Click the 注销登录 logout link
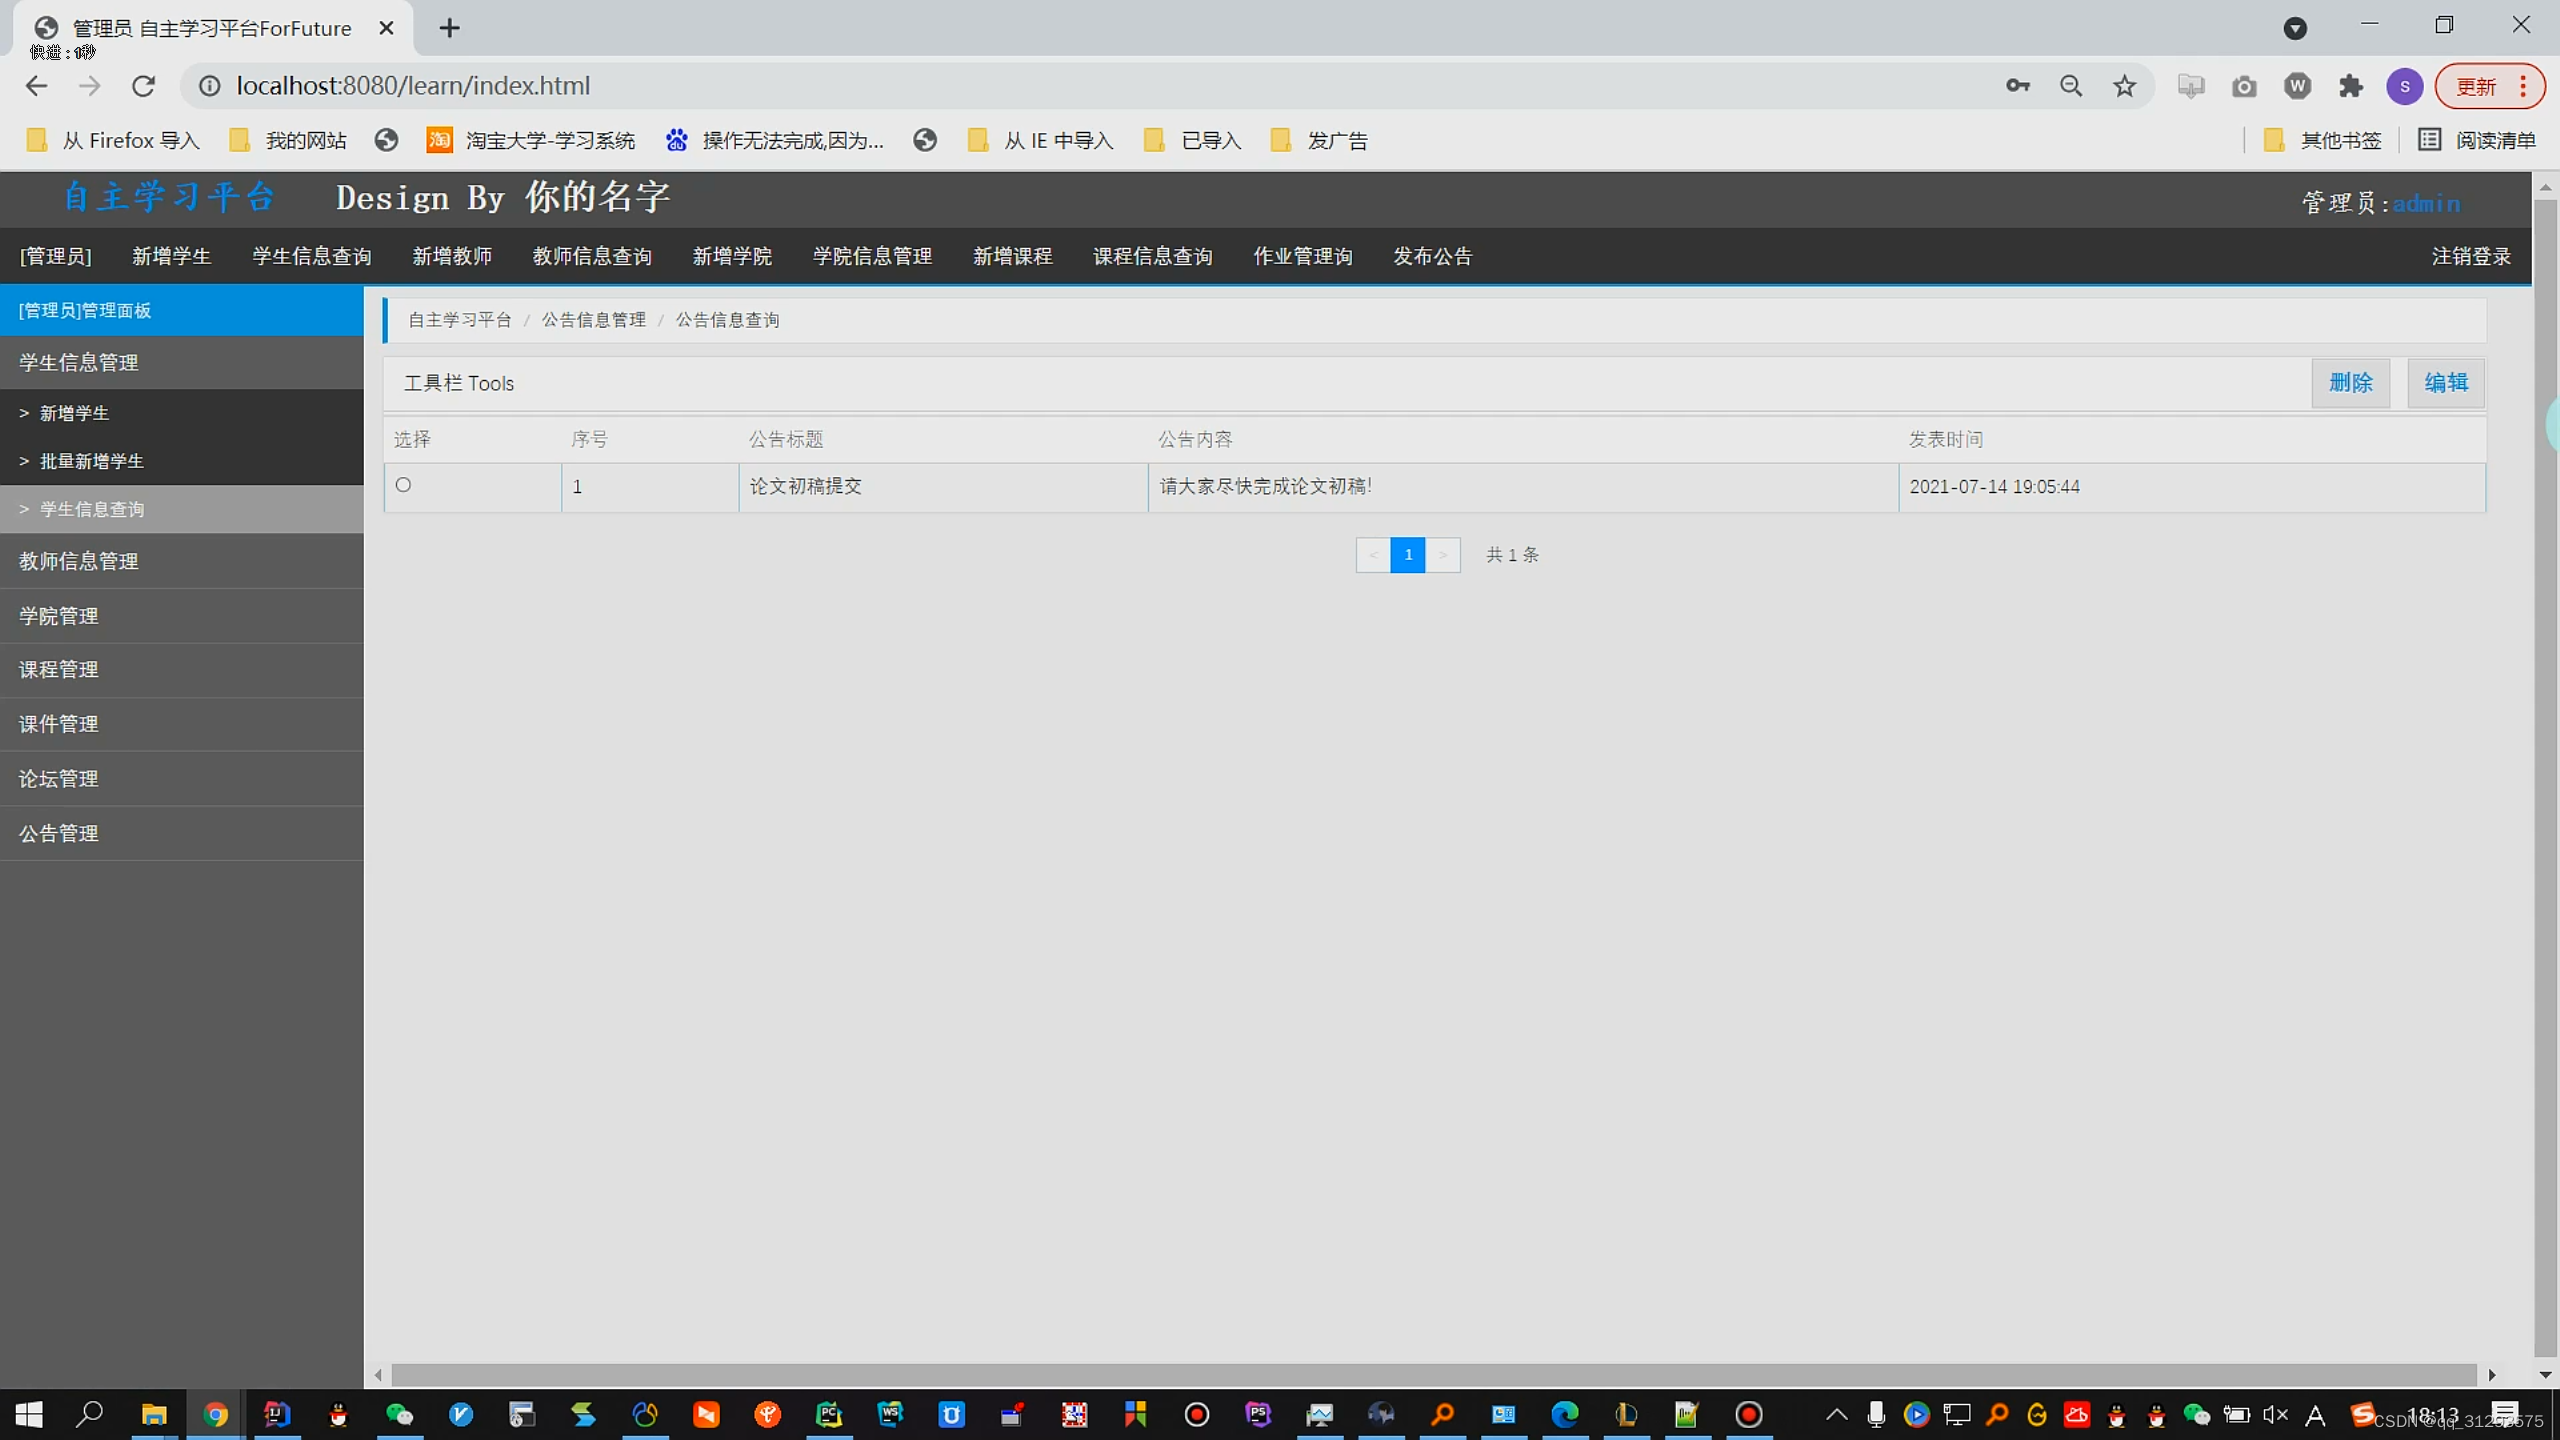Image resolution: width=2560 pixels, height=1440 pixels. point(2470,256)
